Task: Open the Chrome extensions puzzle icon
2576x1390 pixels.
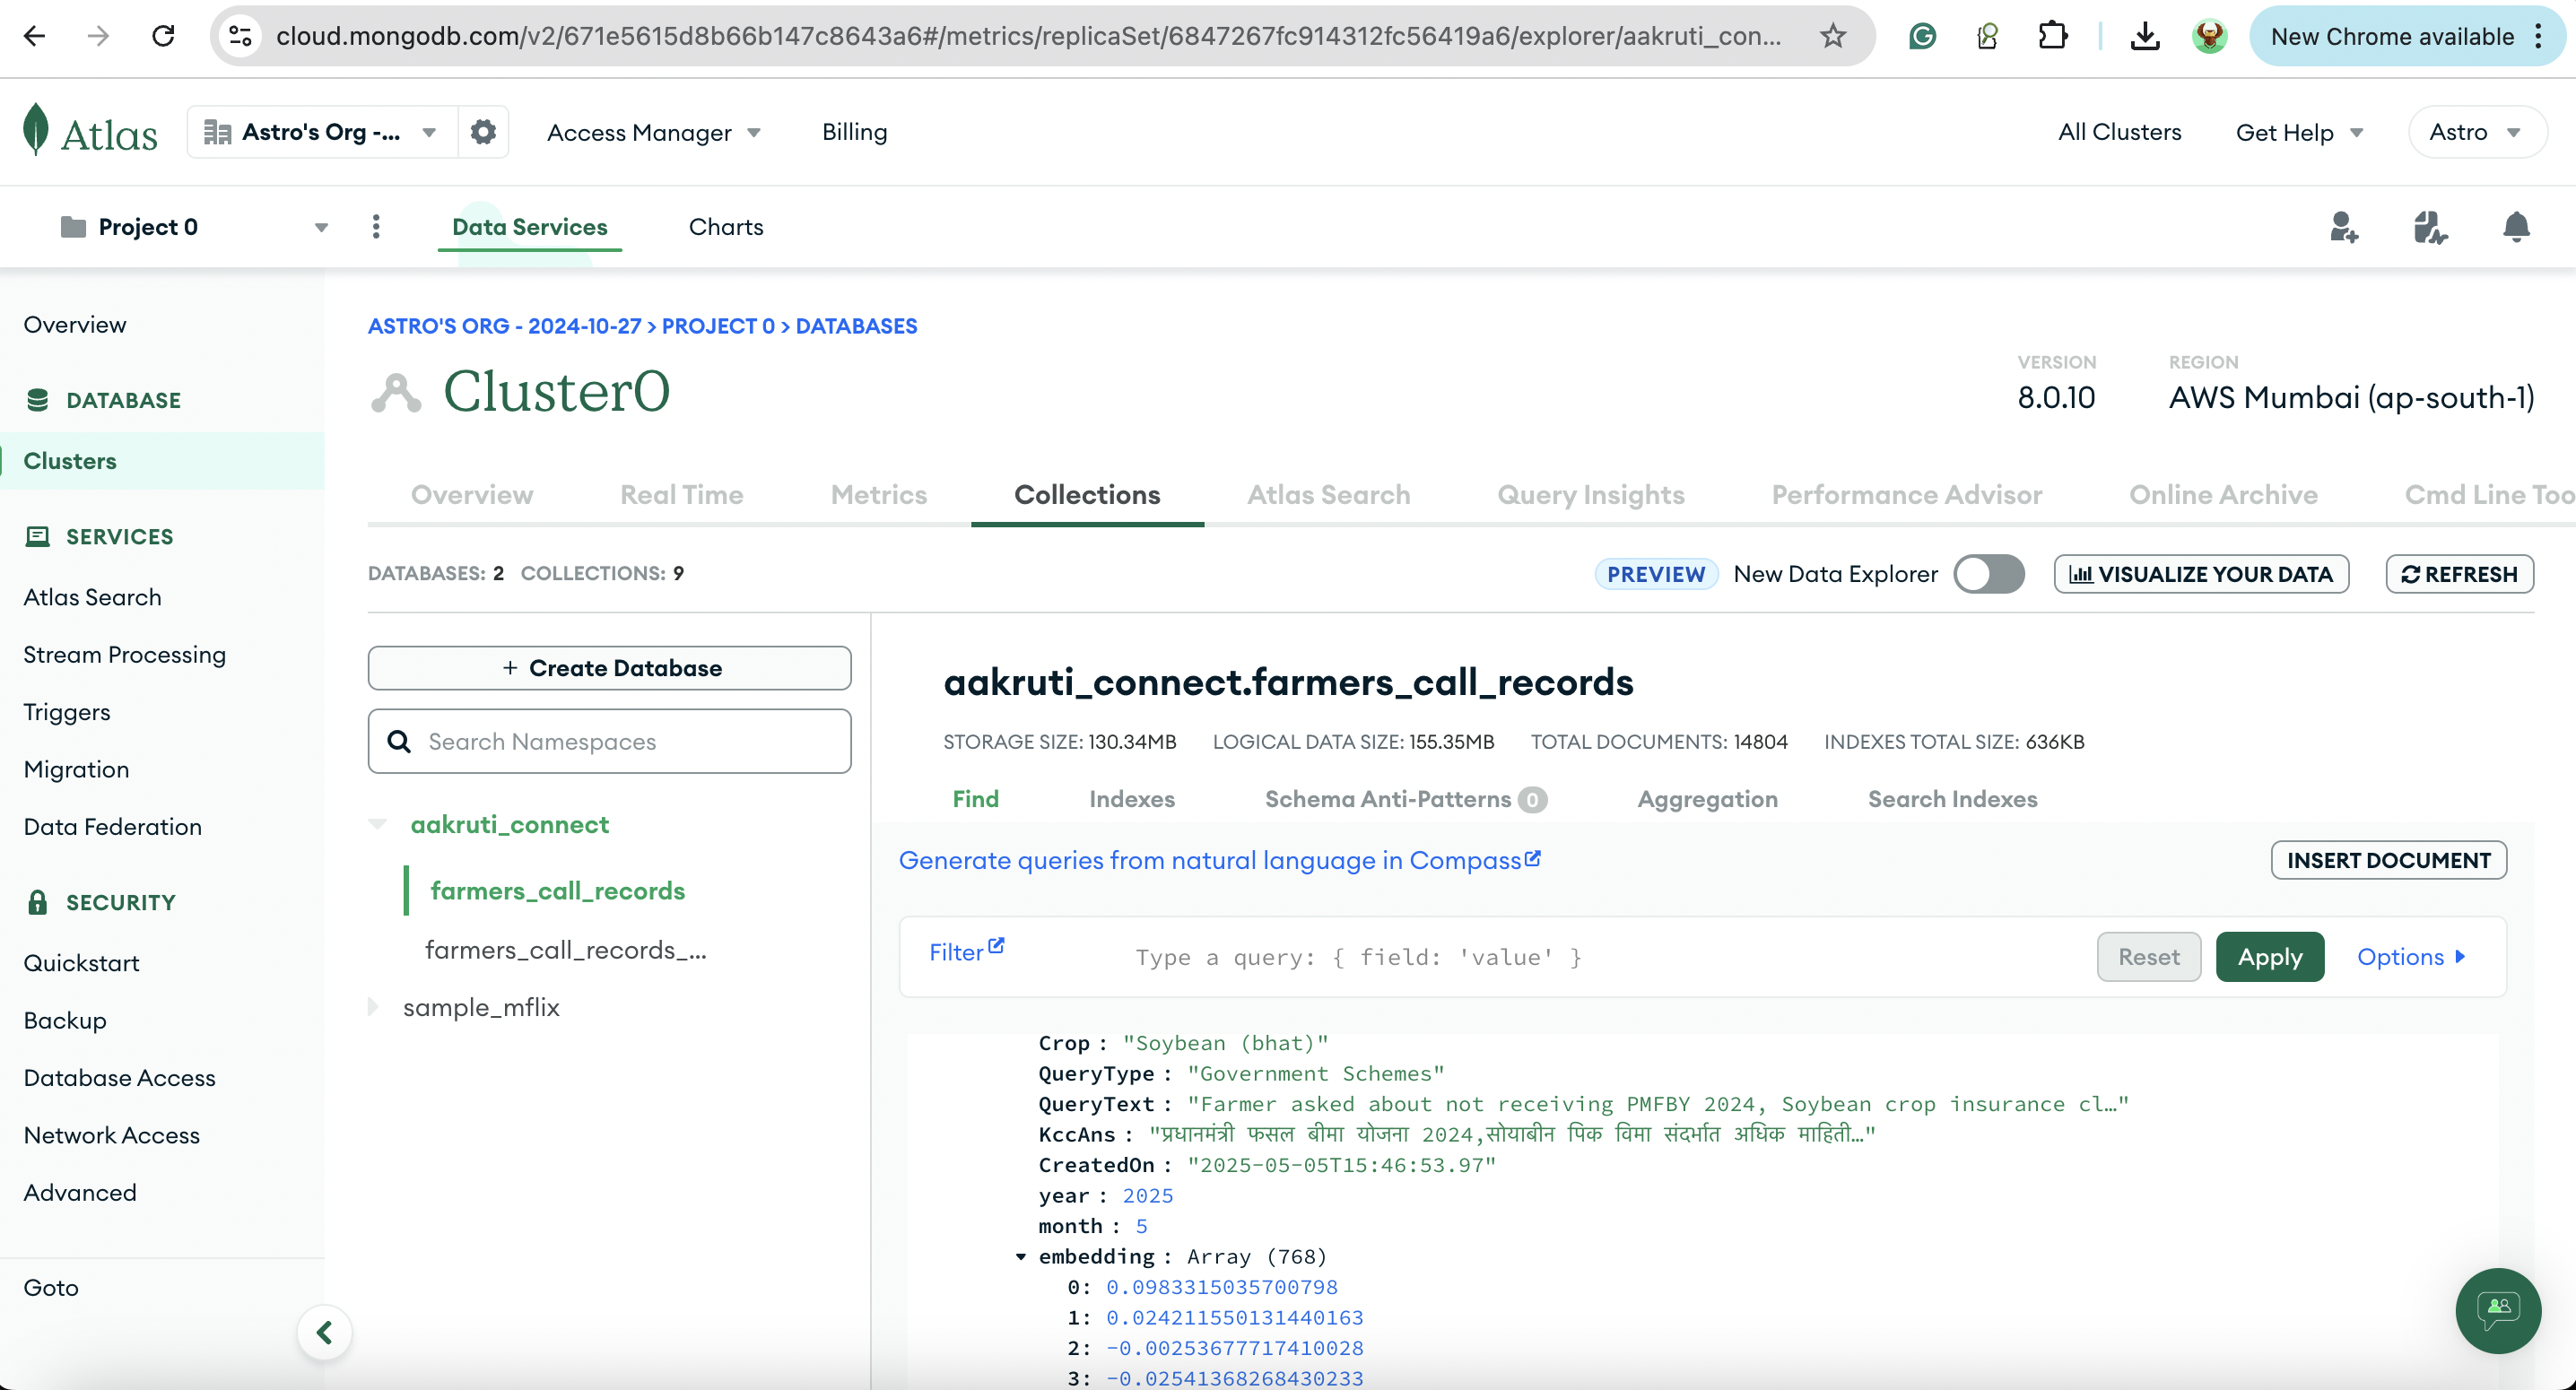Action: (2052, 37)
